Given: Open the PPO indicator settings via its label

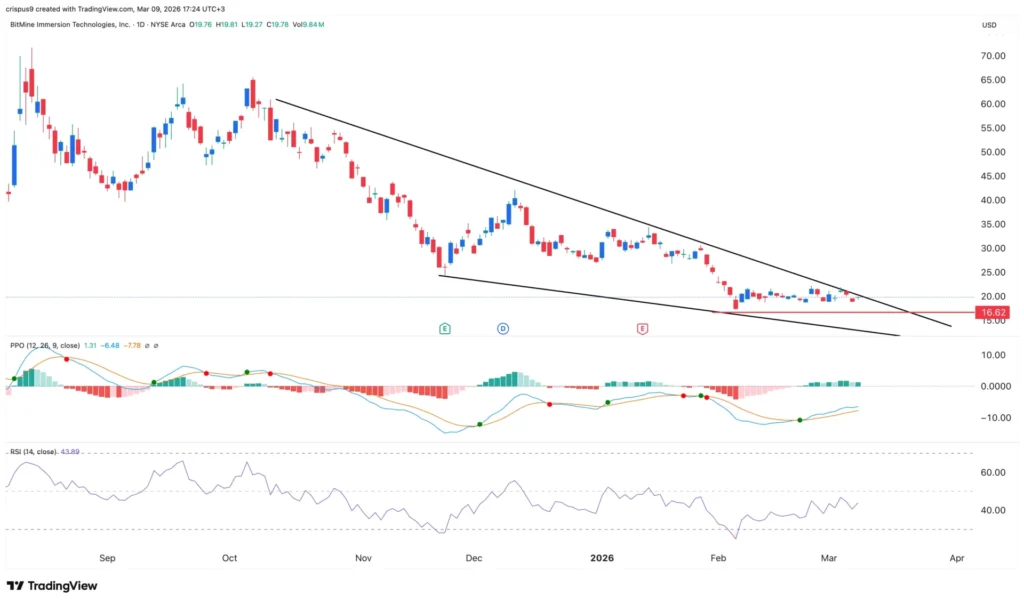Looking at the screenshot, I should pyautogui.click(x=20, y=345).
